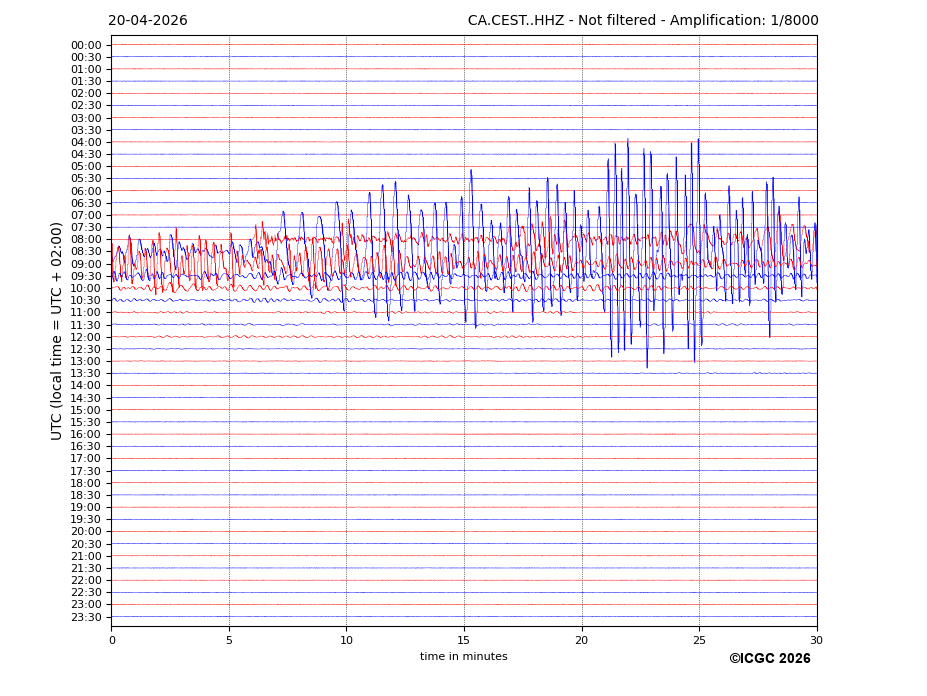Click the date label 20-04-2026

[x=148, y=21]
